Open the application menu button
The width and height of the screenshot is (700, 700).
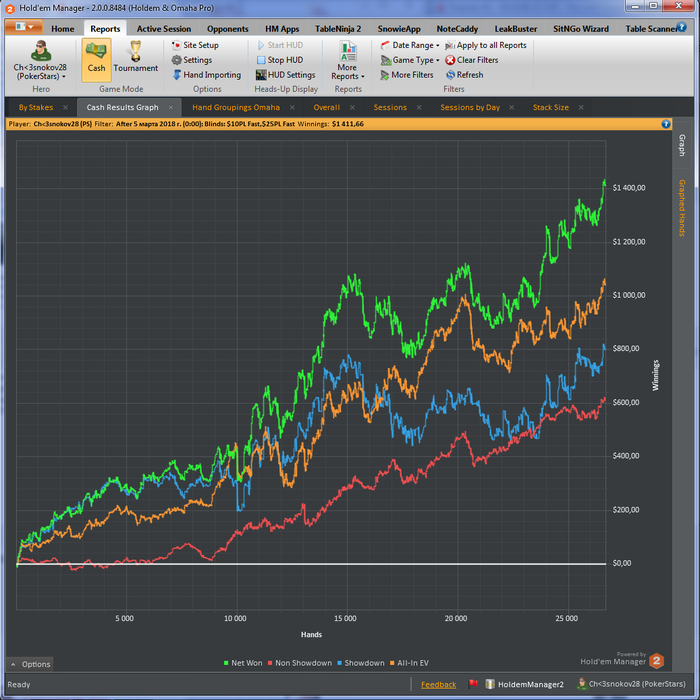pos(24,27)
